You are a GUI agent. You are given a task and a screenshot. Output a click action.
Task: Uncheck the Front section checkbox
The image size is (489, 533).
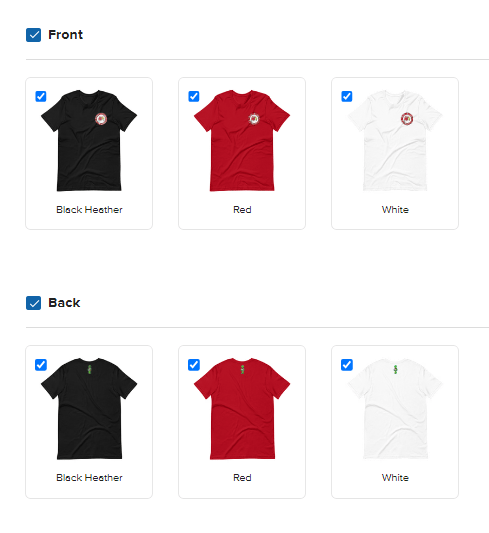tap(33, 35)
